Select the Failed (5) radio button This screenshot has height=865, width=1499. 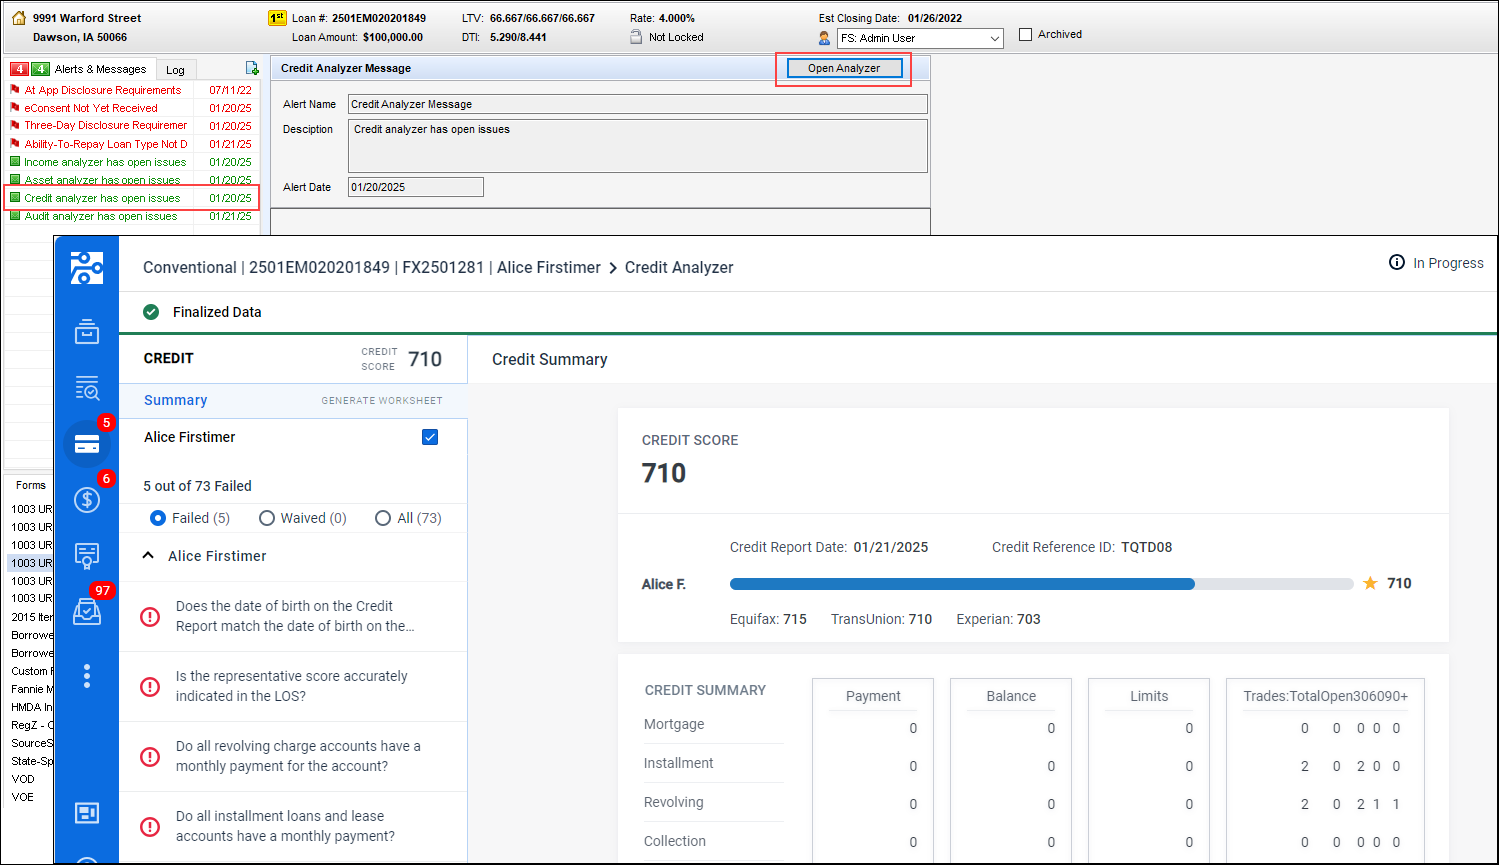(x=157, y=518)
